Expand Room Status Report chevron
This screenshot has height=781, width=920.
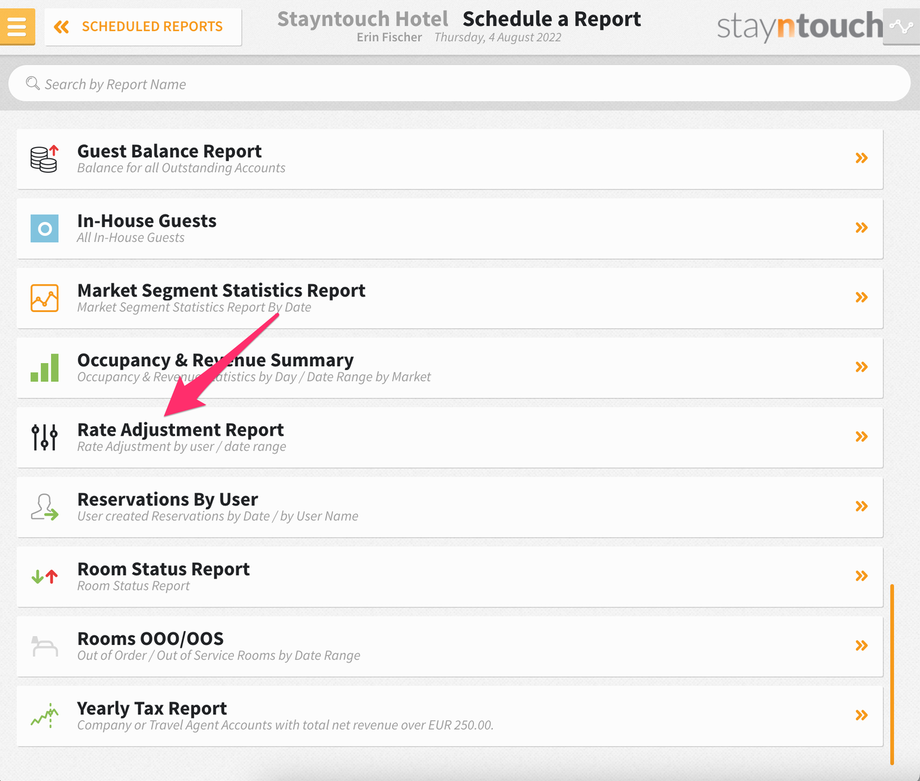pyautogui.click(x=861, y=576)
